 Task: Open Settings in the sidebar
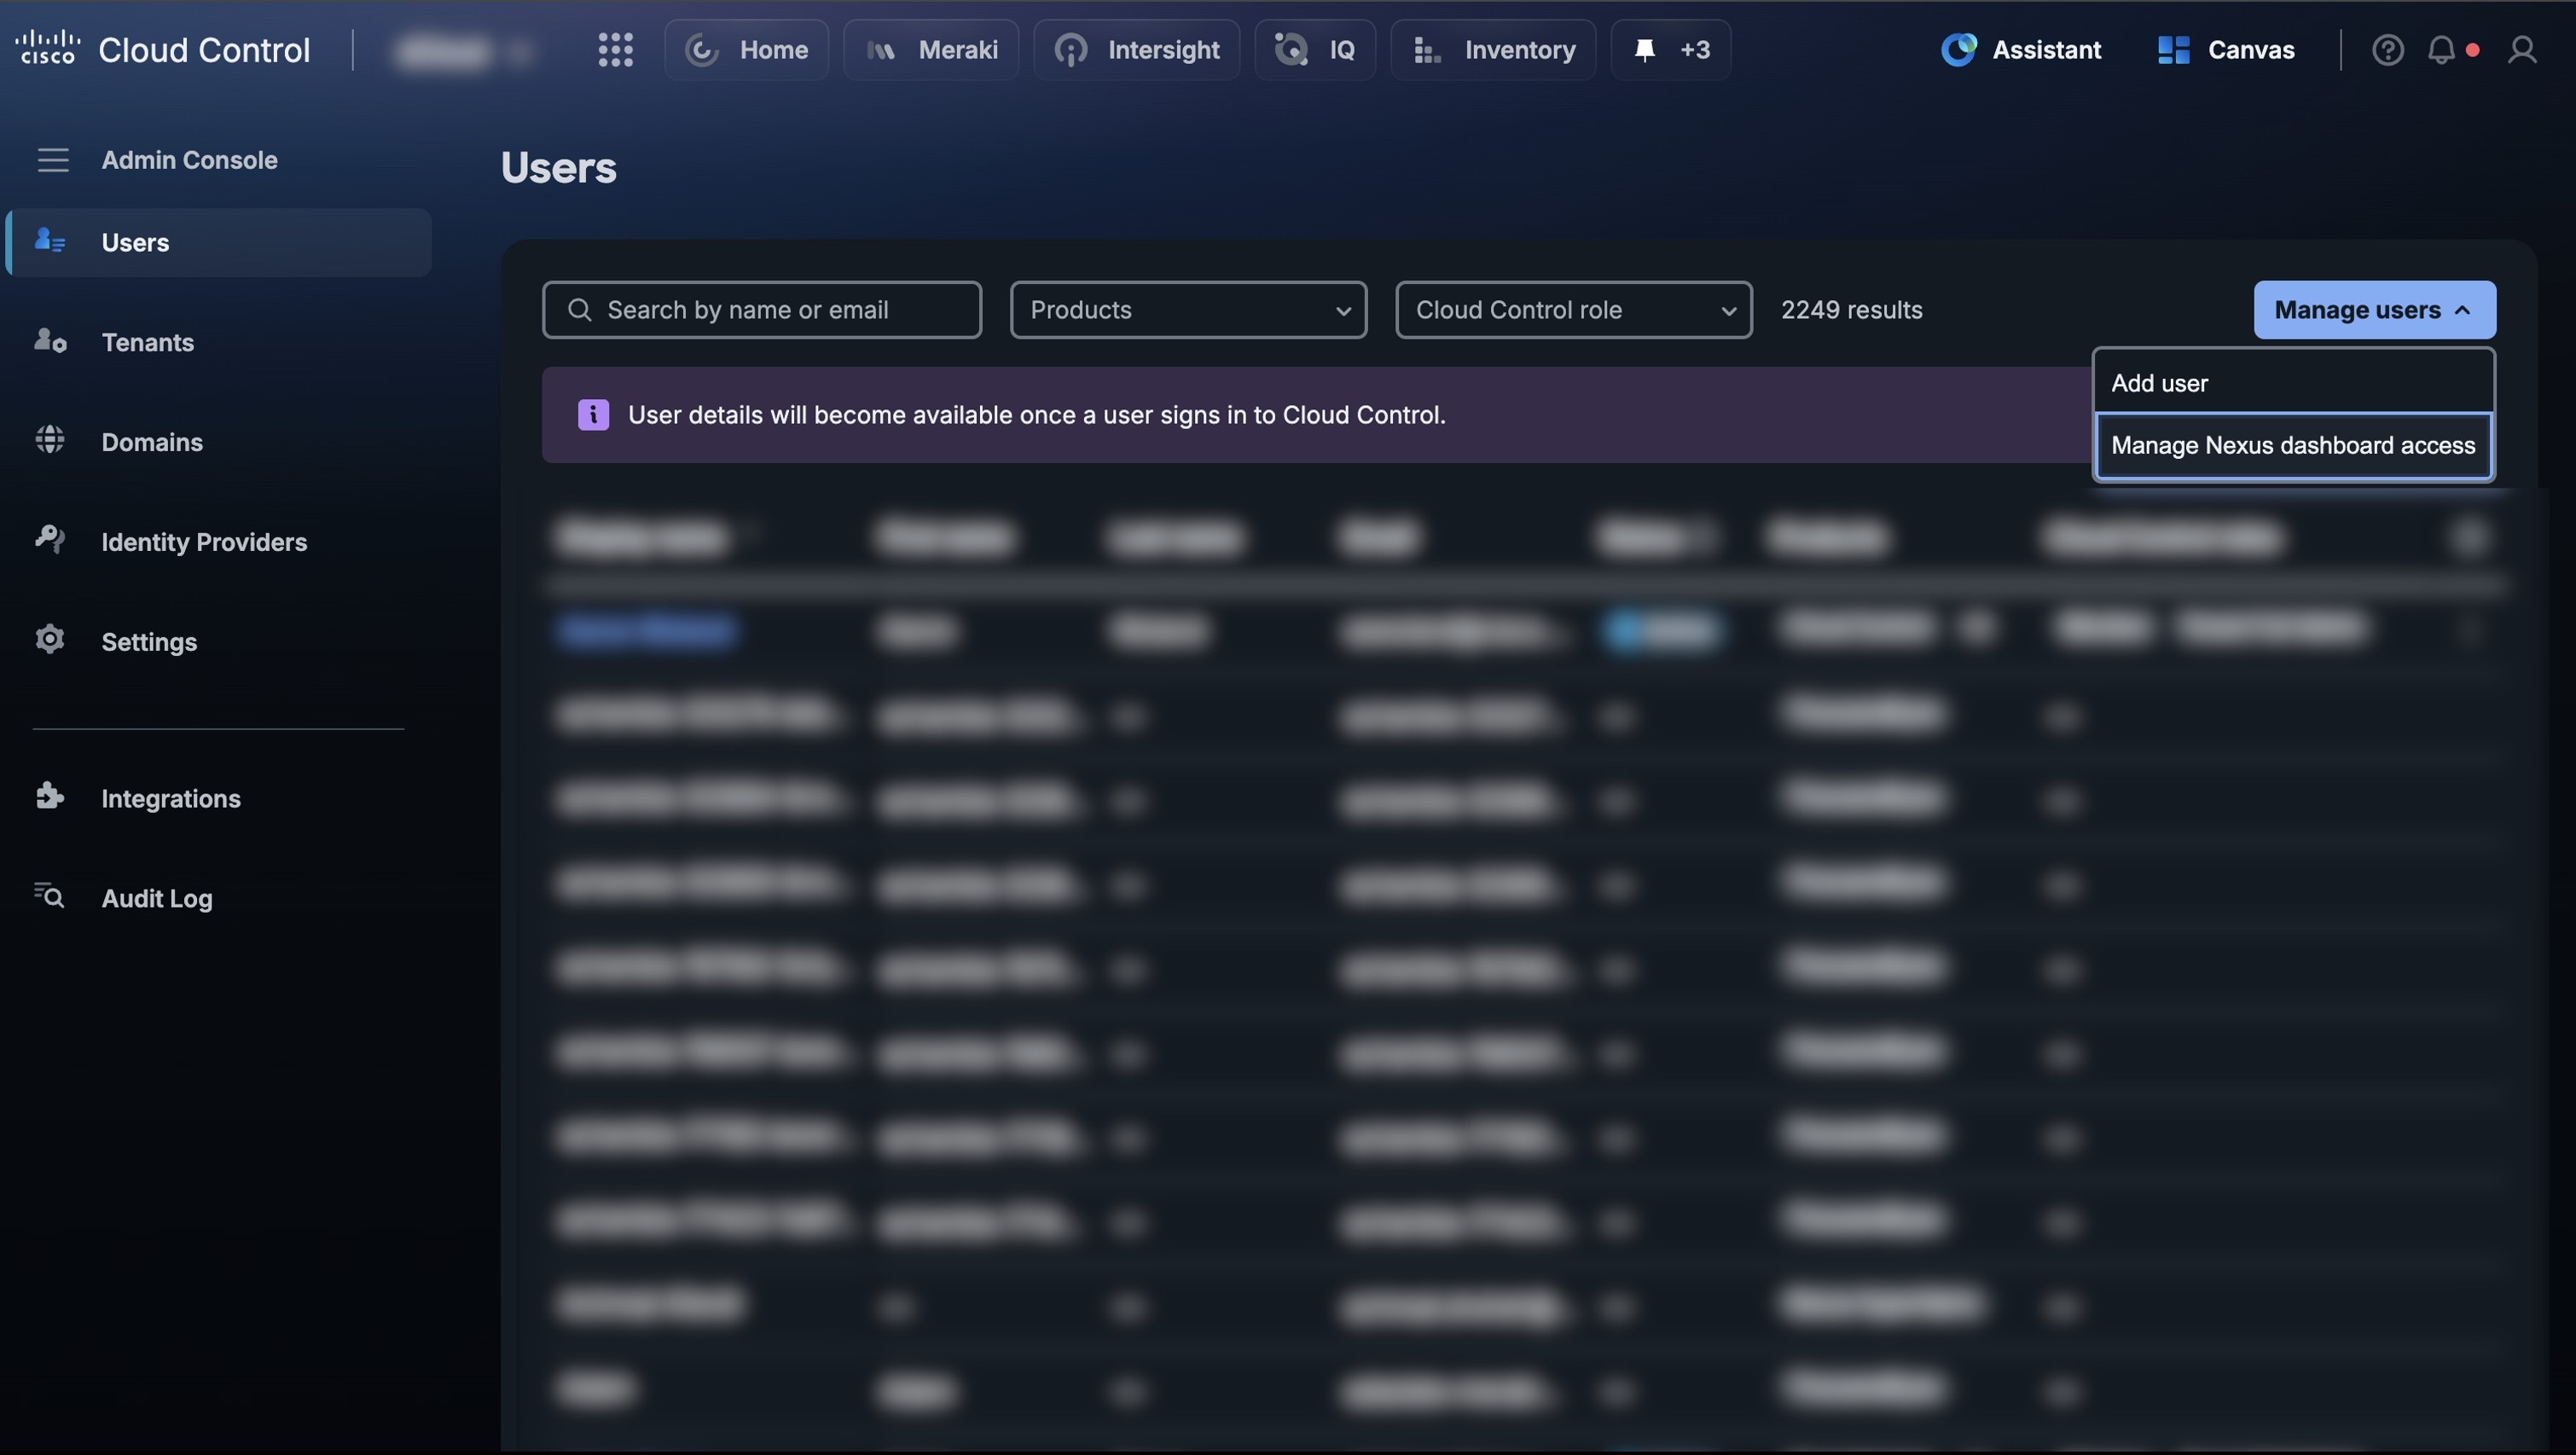(219, 641)
